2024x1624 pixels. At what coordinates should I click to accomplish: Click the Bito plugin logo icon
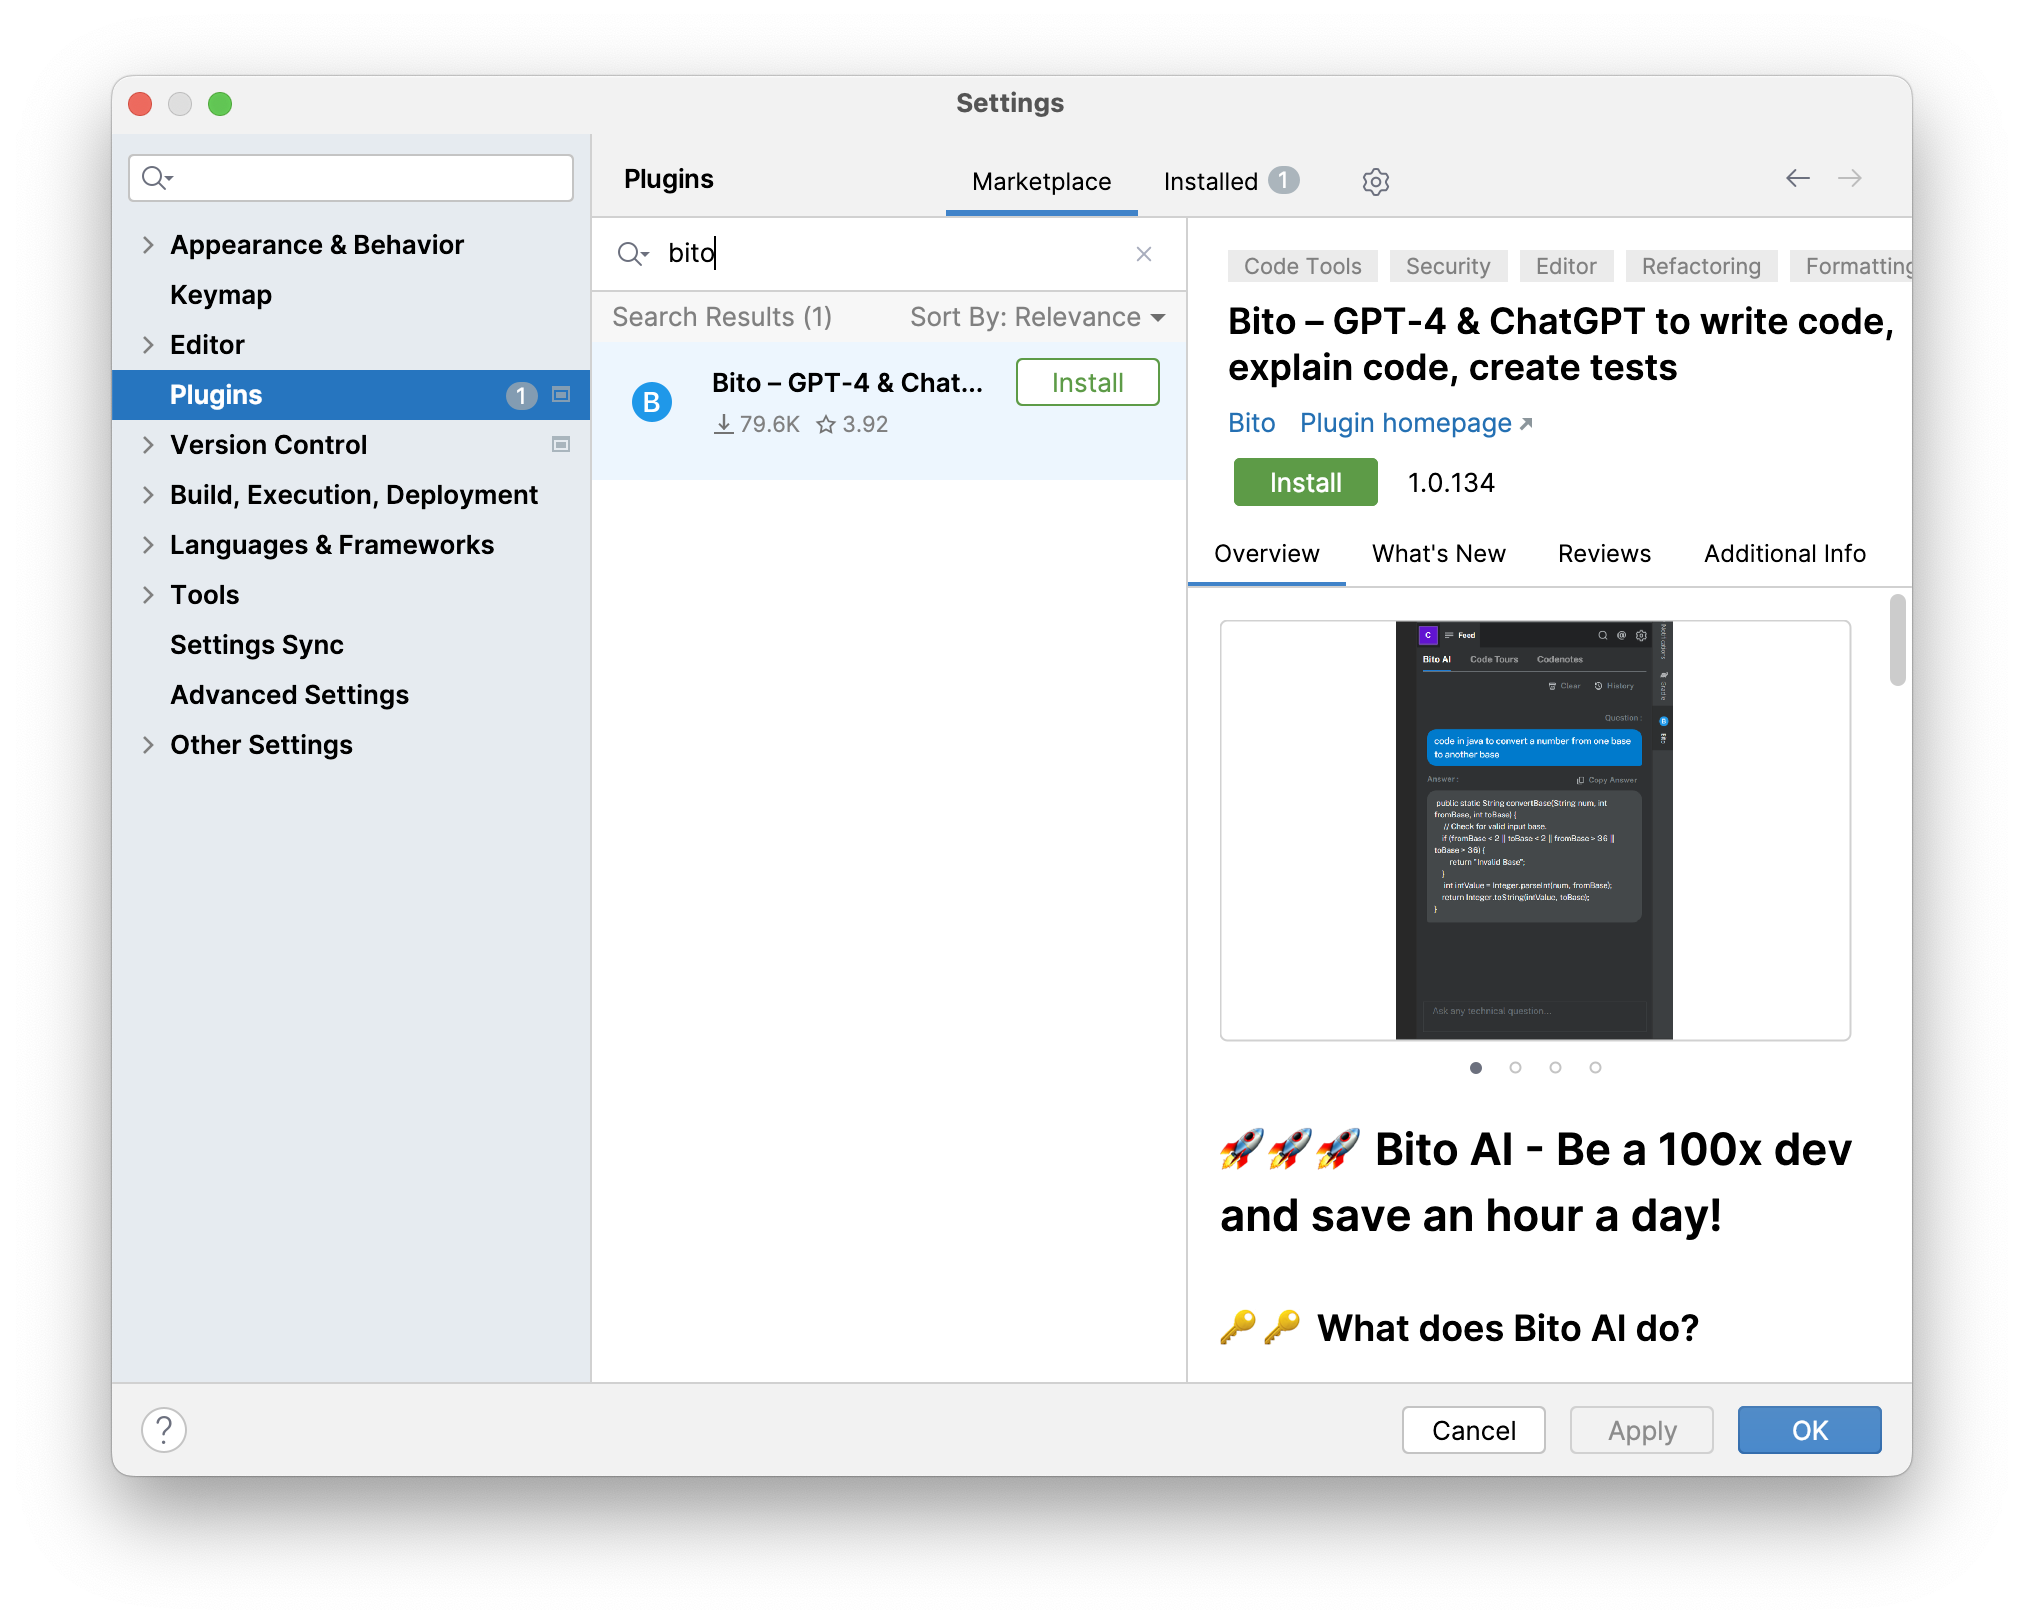652,402
